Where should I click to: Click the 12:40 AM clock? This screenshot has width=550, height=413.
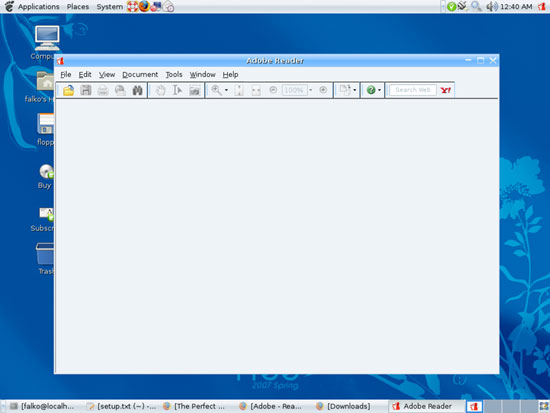coord(516,6)
